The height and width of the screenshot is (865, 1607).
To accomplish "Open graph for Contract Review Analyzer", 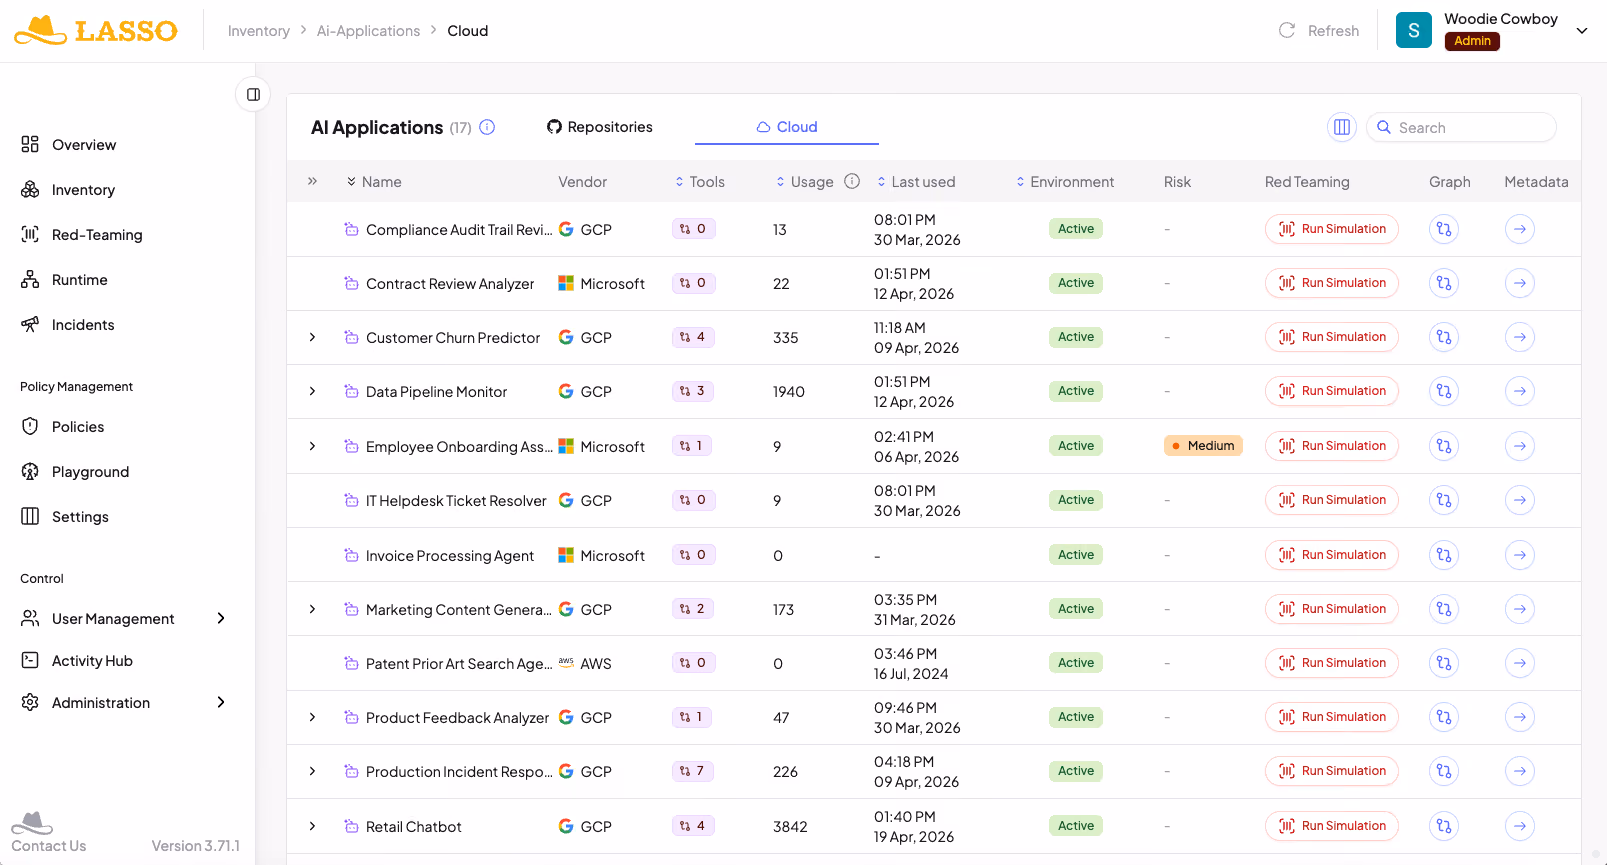I will pos(1443,283).
